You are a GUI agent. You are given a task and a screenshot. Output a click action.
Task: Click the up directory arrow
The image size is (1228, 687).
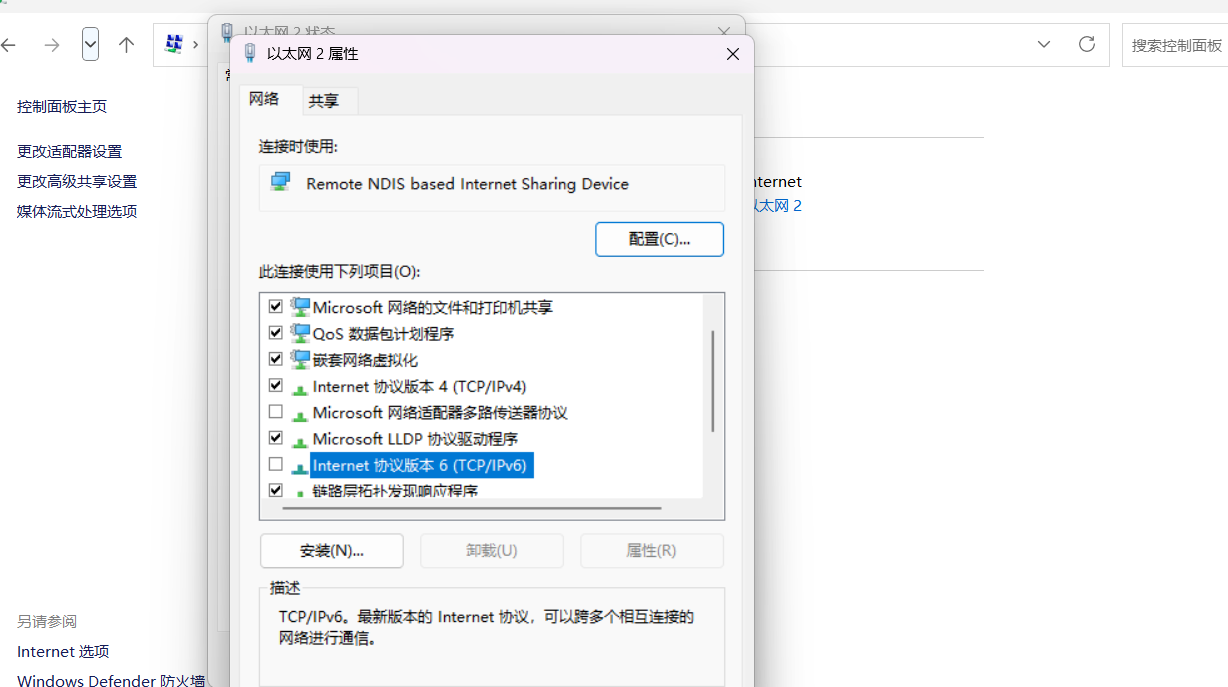[126, 45]
